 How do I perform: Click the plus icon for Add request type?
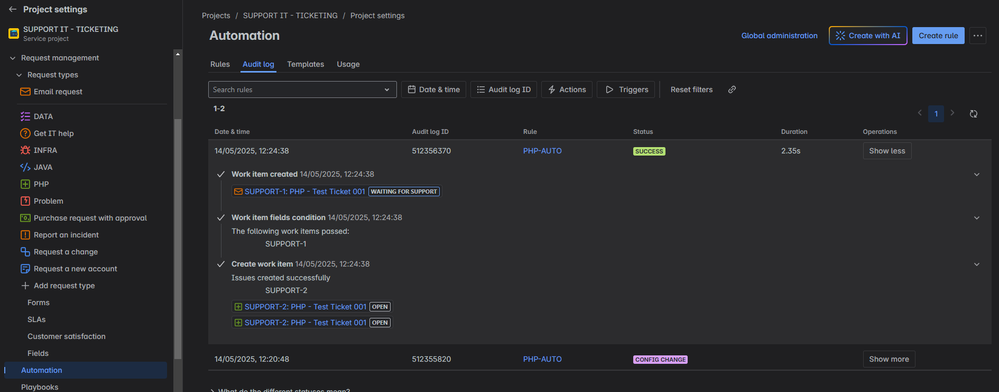(x=25, y=286)
